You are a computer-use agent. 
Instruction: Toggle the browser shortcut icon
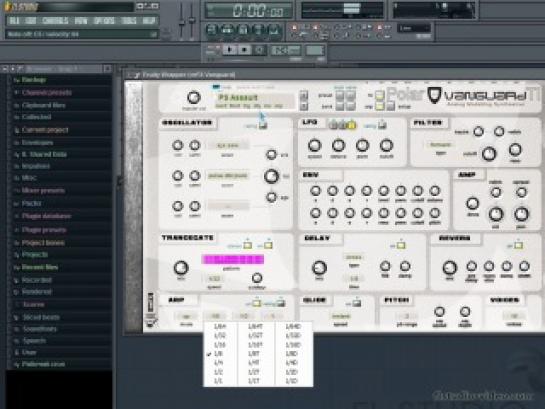click(259, 30)
